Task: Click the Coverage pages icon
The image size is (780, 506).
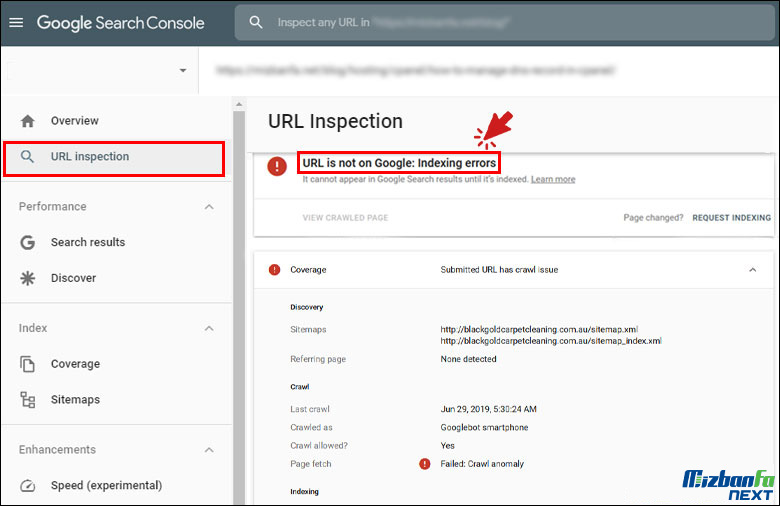Action: tap(27, 364)
